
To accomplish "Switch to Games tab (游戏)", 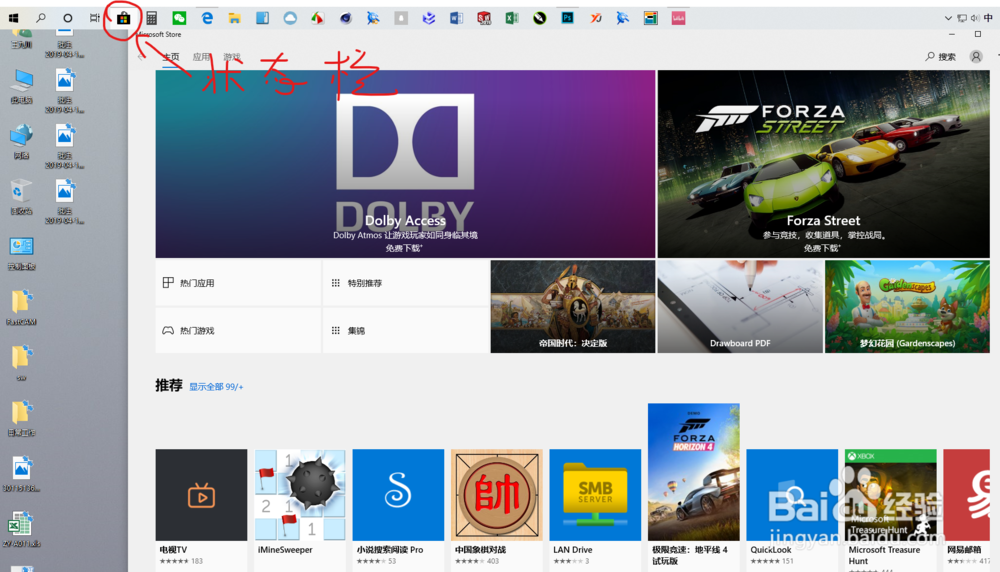I will [x=232, y=57].
